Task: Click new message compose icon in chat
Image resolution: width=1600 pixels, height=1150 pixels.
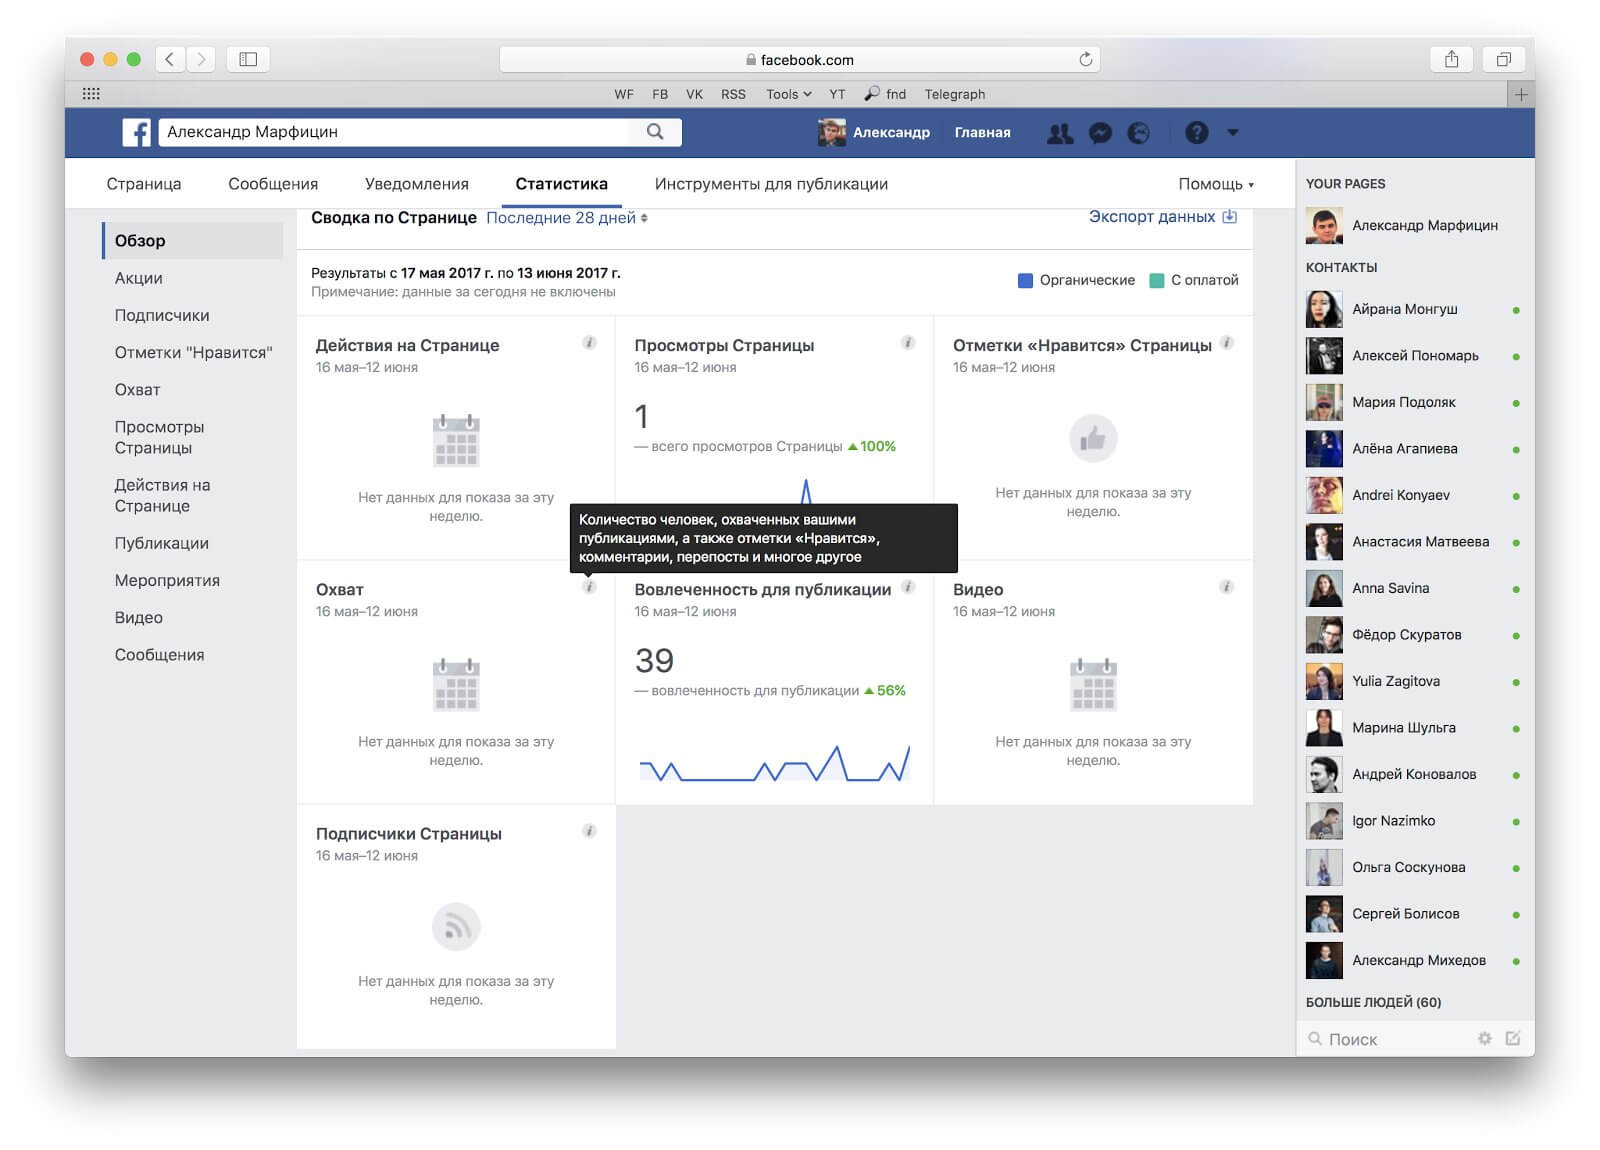Action: (x=1513, y=1039)
